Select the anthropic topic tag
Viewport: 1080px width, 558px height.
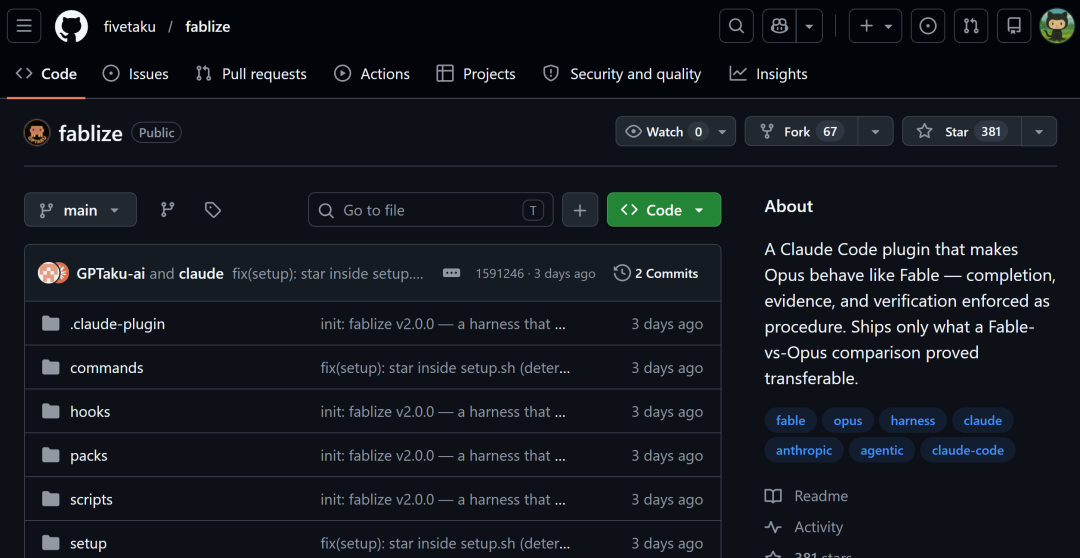coord(804,451)
